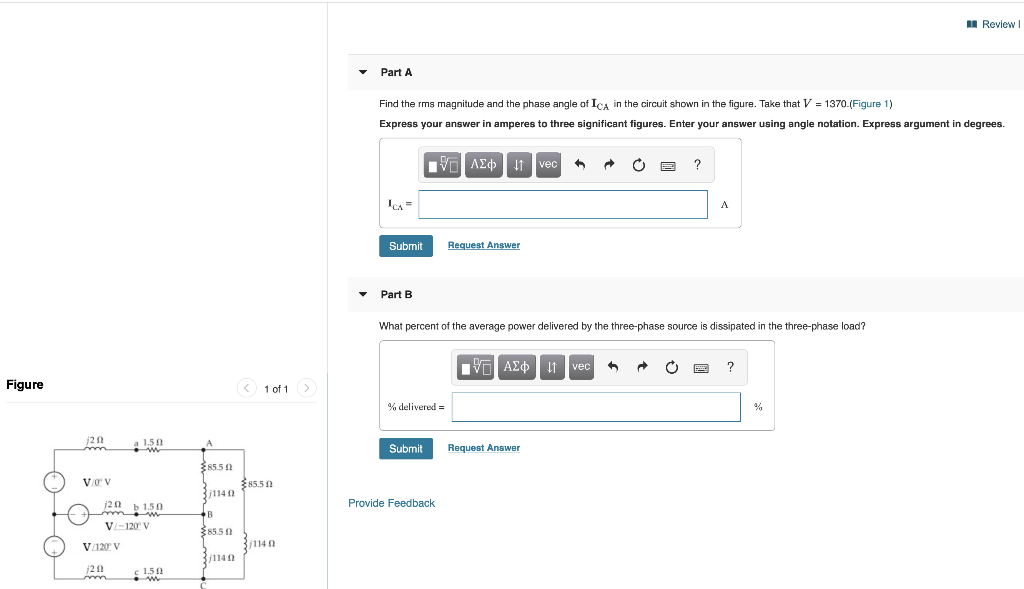Click the vec button in Part B toolbar

(x=581, y=367)
